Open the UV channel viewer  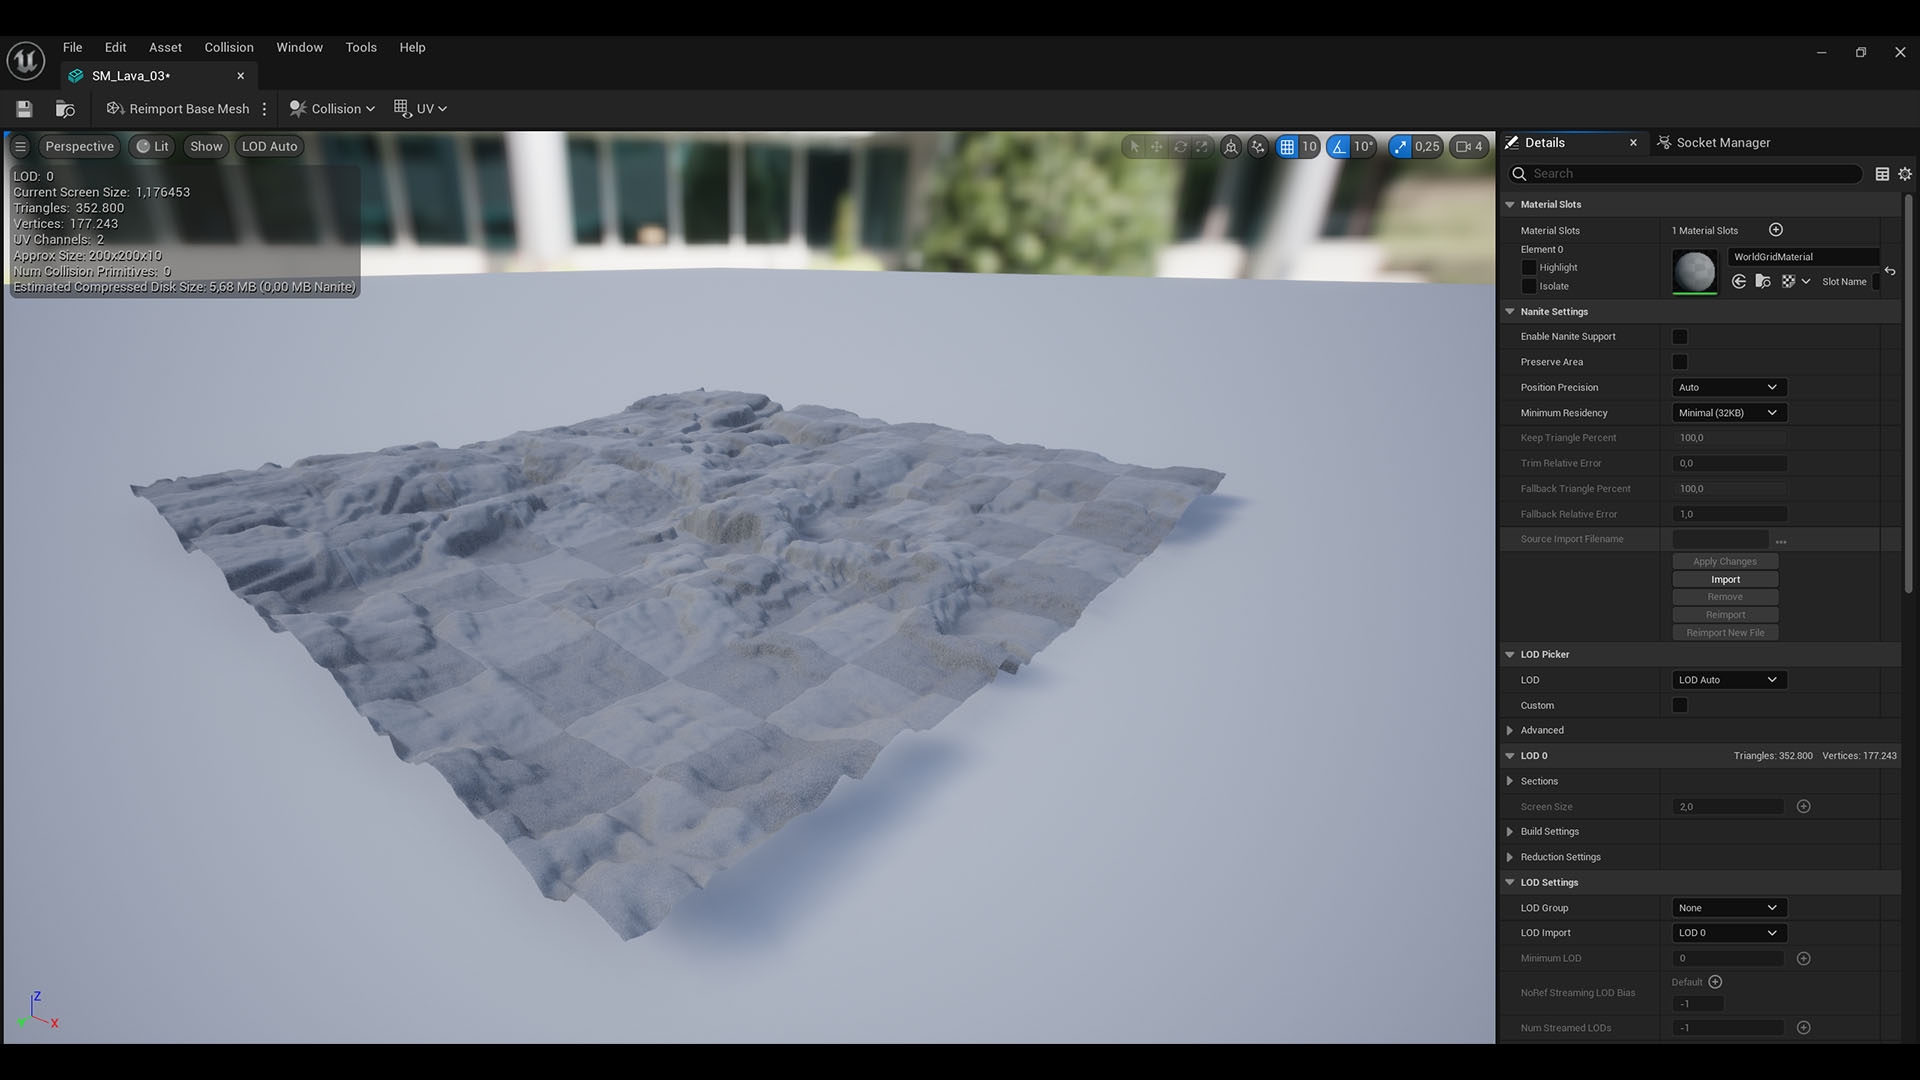click(x=419, y=108)
